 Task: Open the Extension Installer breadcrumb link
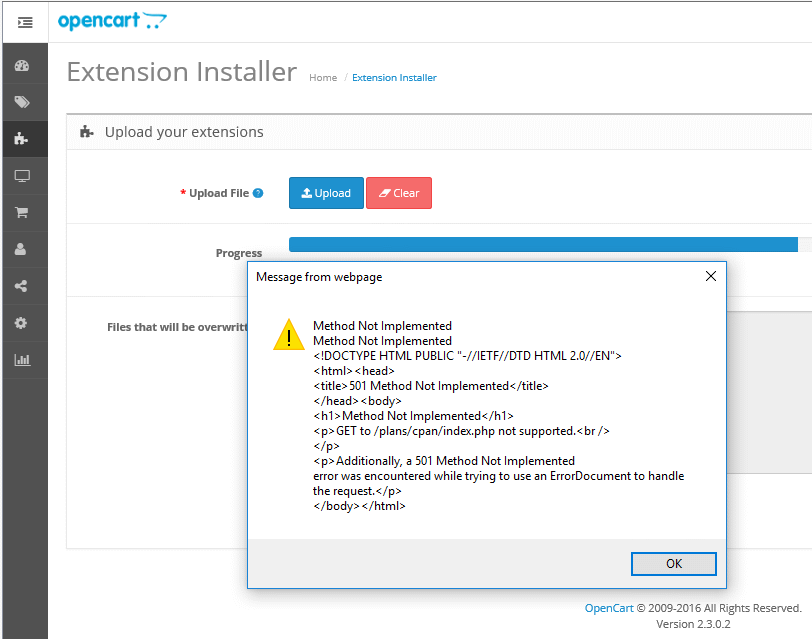394,78
